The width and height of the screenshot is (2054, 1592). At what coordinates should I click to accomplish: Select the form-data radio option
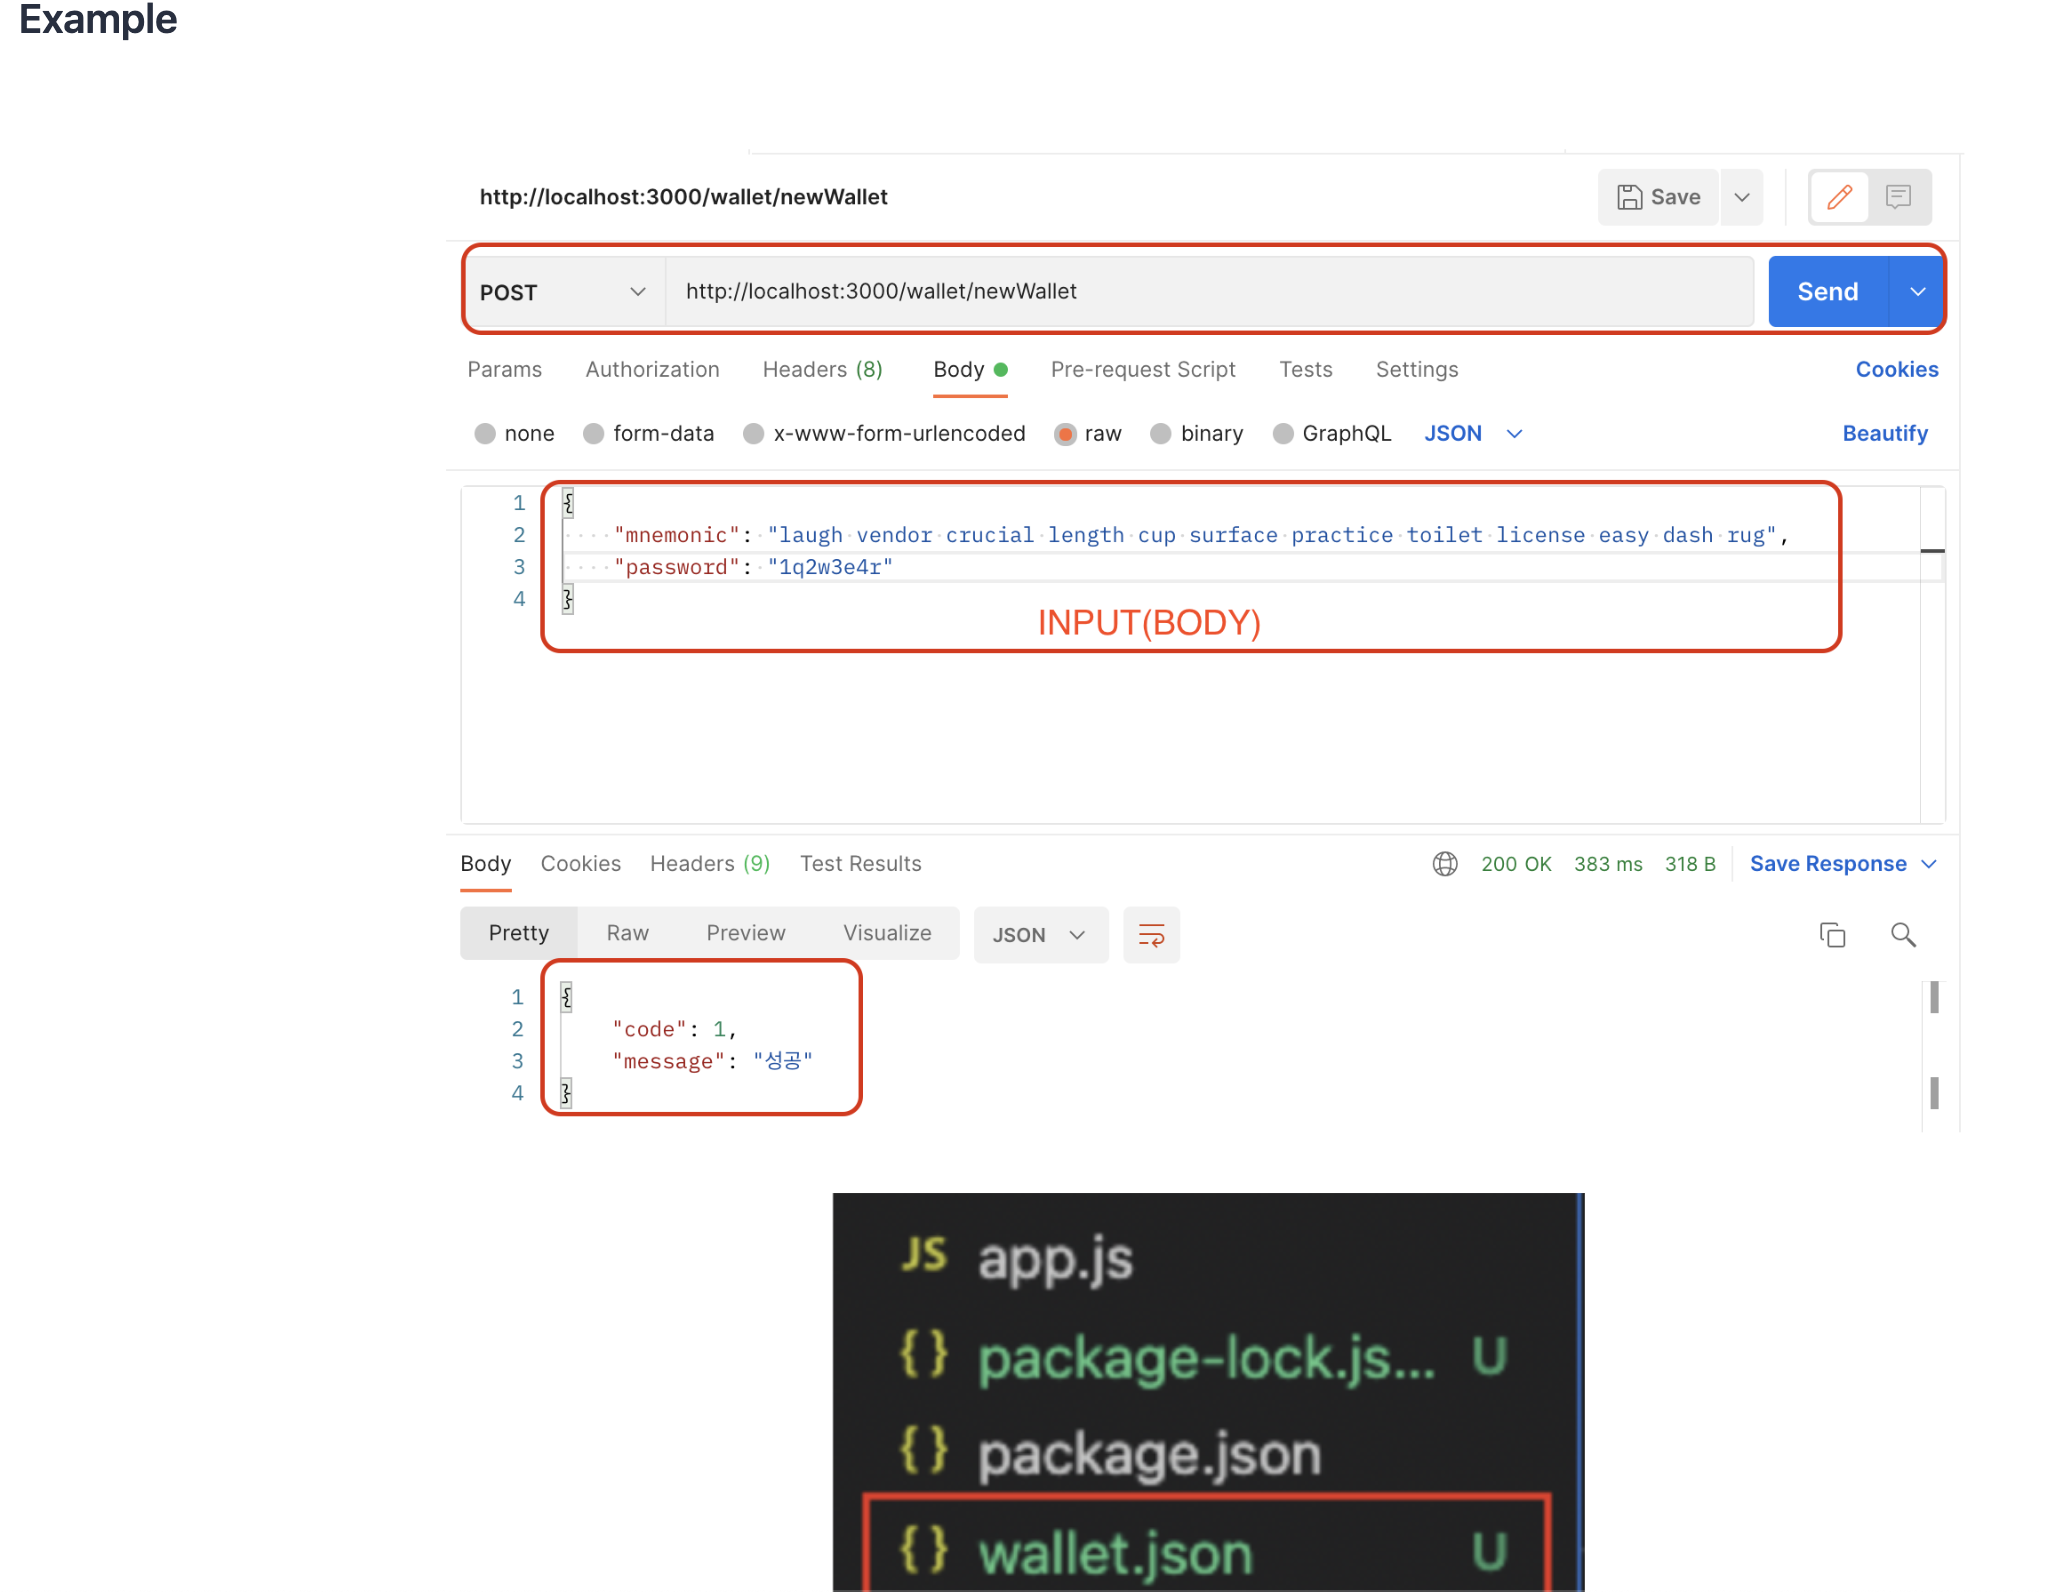pos(594,434)
